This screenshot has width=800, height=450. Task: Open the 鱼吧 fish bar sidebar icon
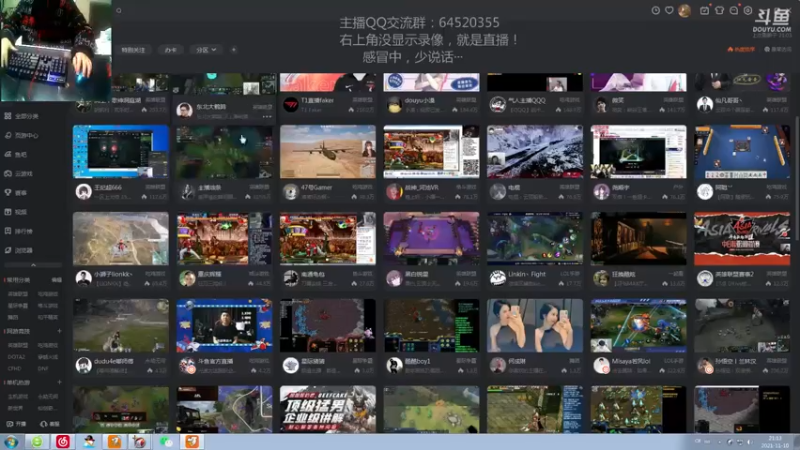point(8,154)
